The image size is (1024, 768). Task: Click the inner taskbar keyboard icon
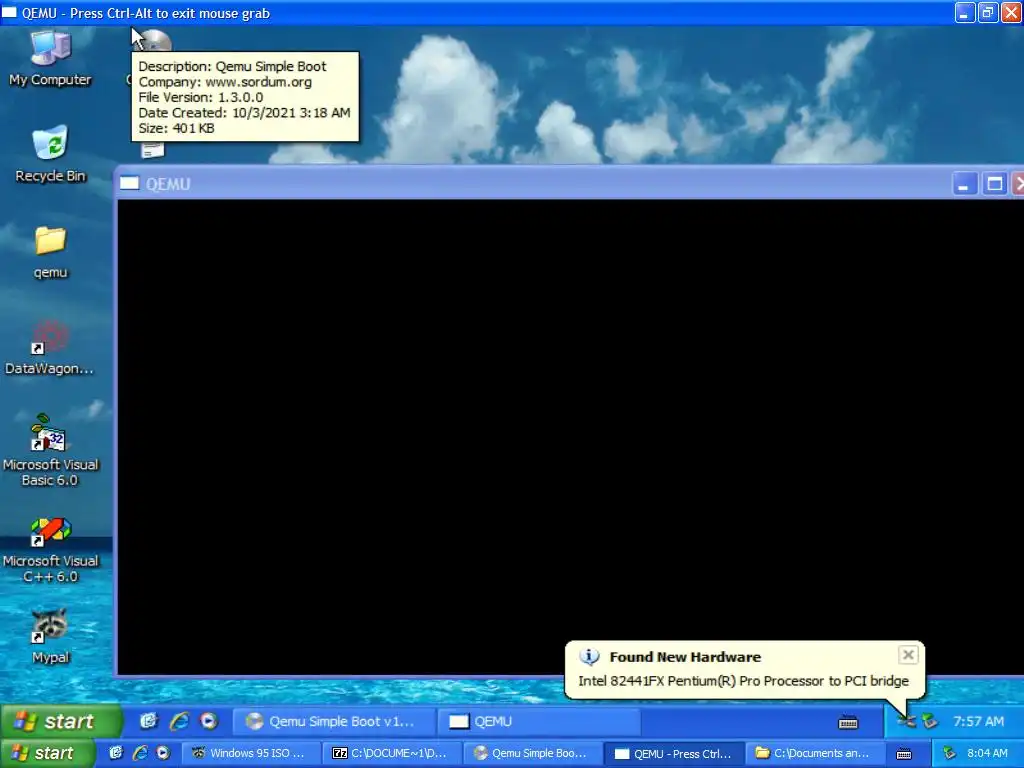tap(848, 722)
